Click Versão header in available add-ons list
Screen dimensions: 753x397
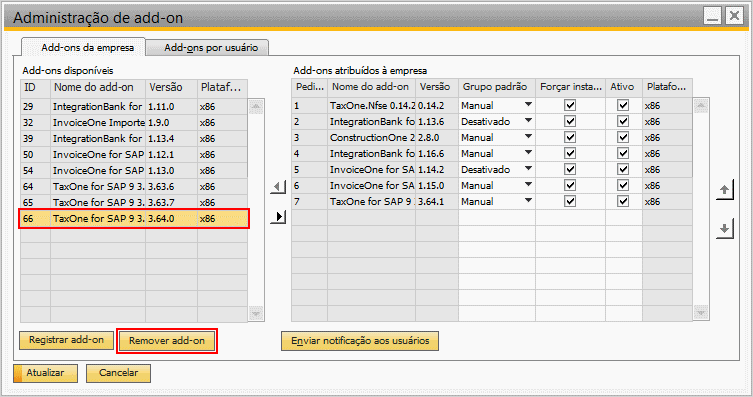point(171,88)
